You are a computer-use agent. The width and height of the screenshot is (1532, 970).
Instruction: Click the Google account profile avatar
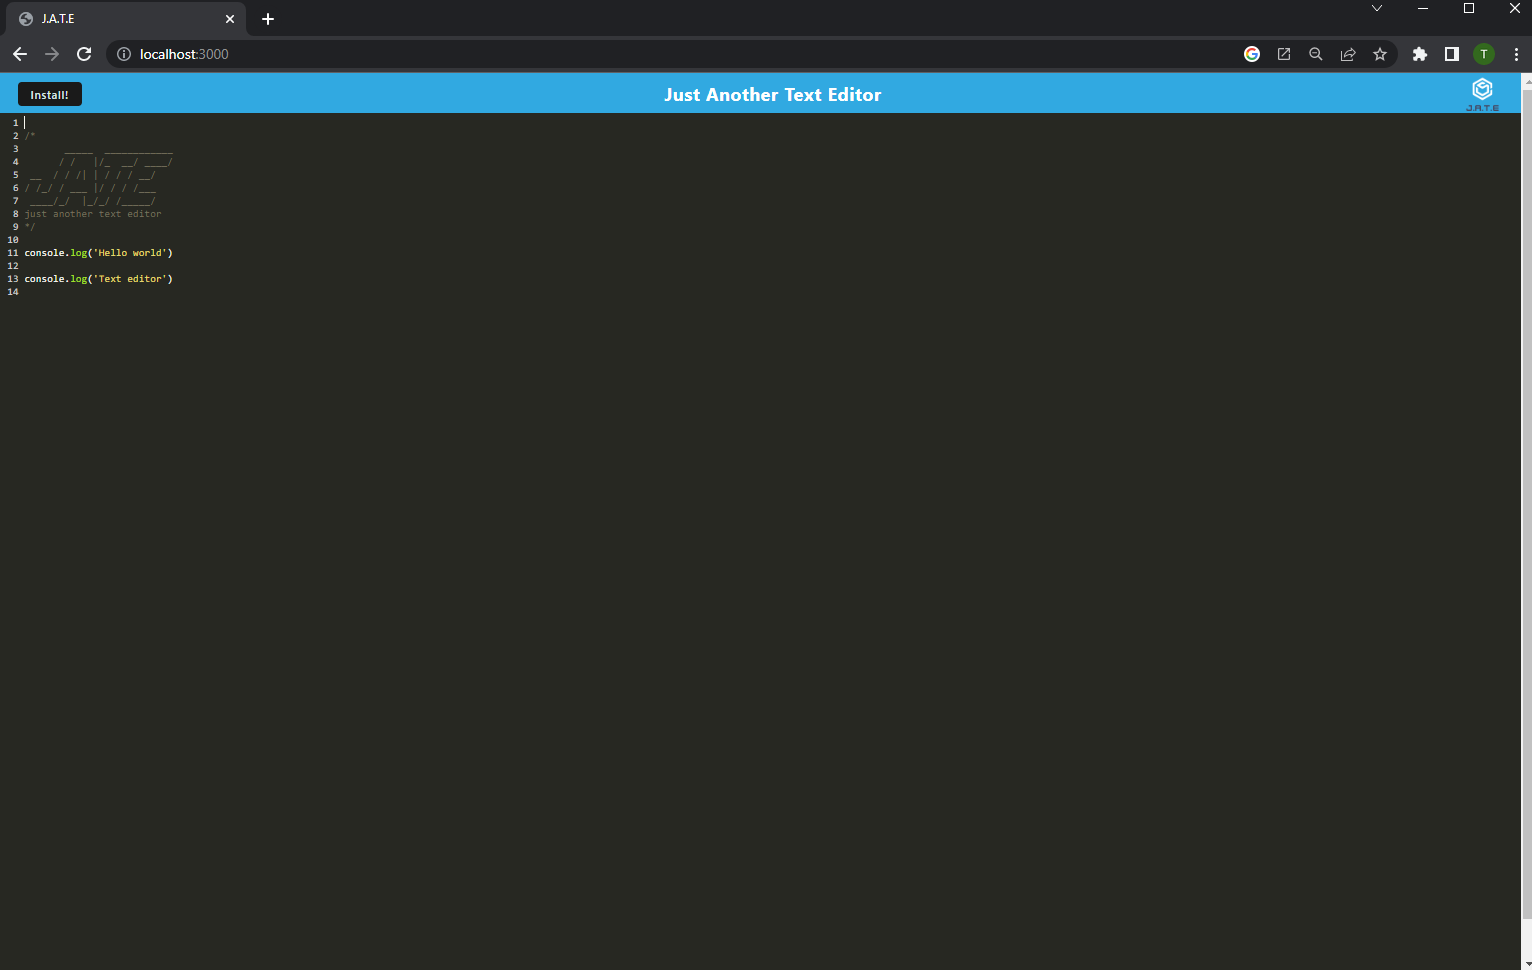[1484, 54]
